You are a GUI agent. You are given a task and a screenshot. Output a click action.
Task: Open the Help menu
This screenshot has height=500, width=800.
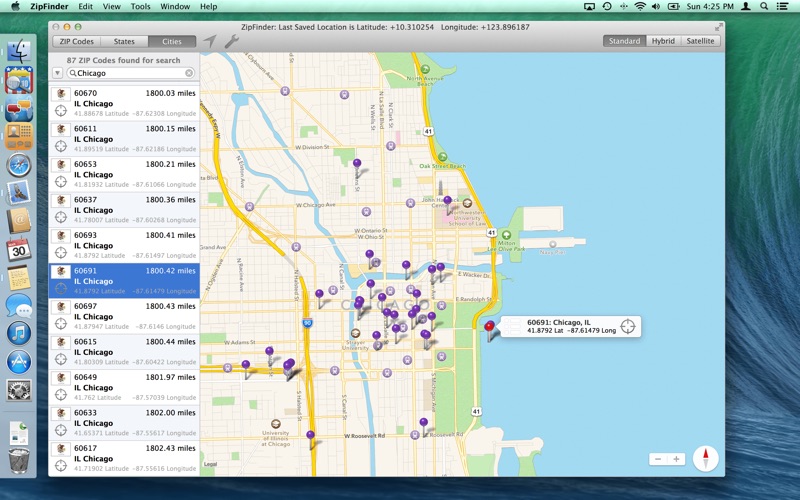[x=208, y=6]
